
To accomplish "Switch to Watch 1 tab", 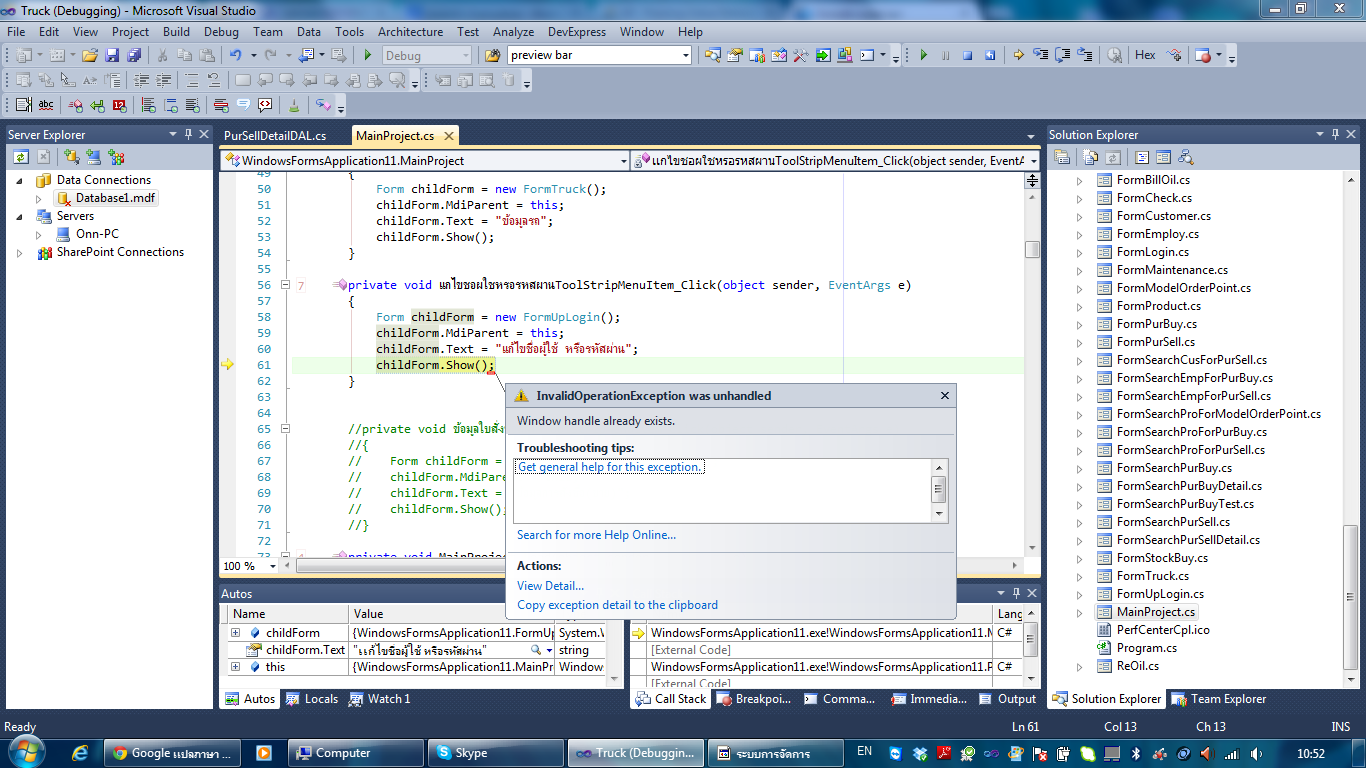I will click(379, 699).
